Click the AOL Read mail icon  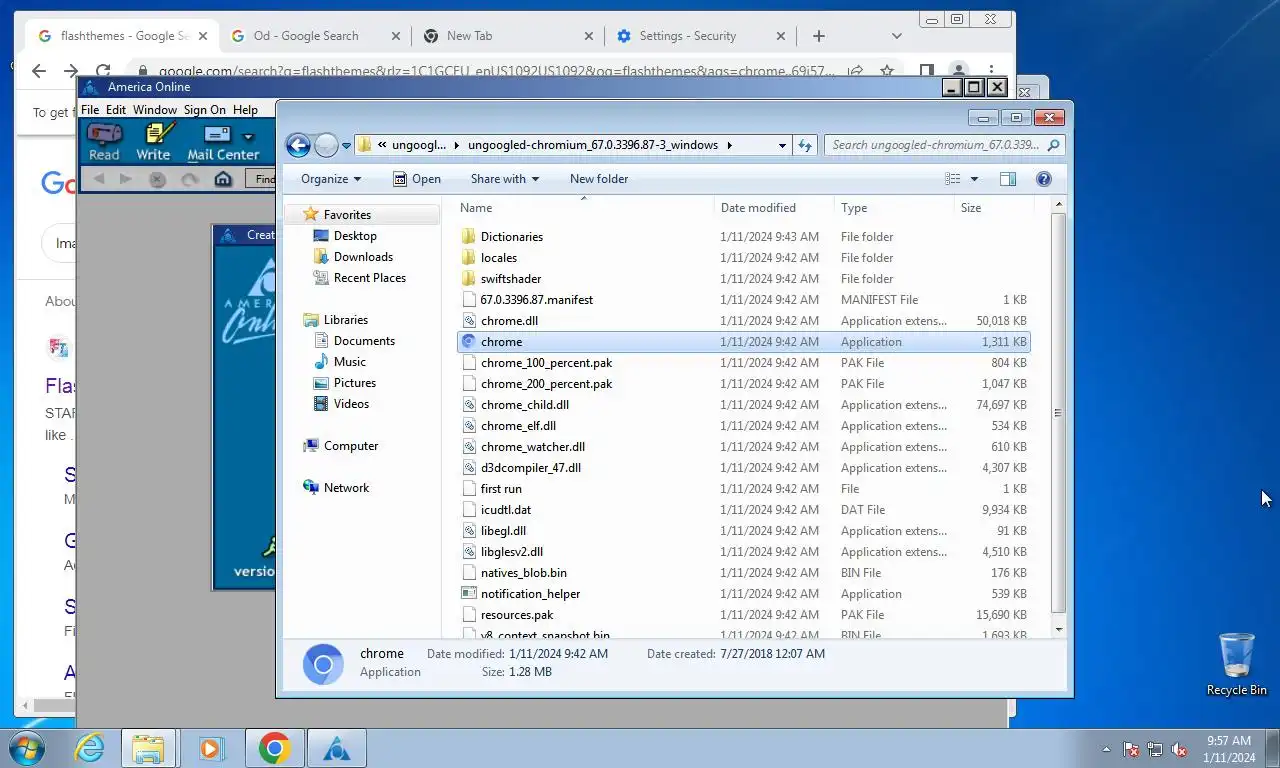coord(104,141)
